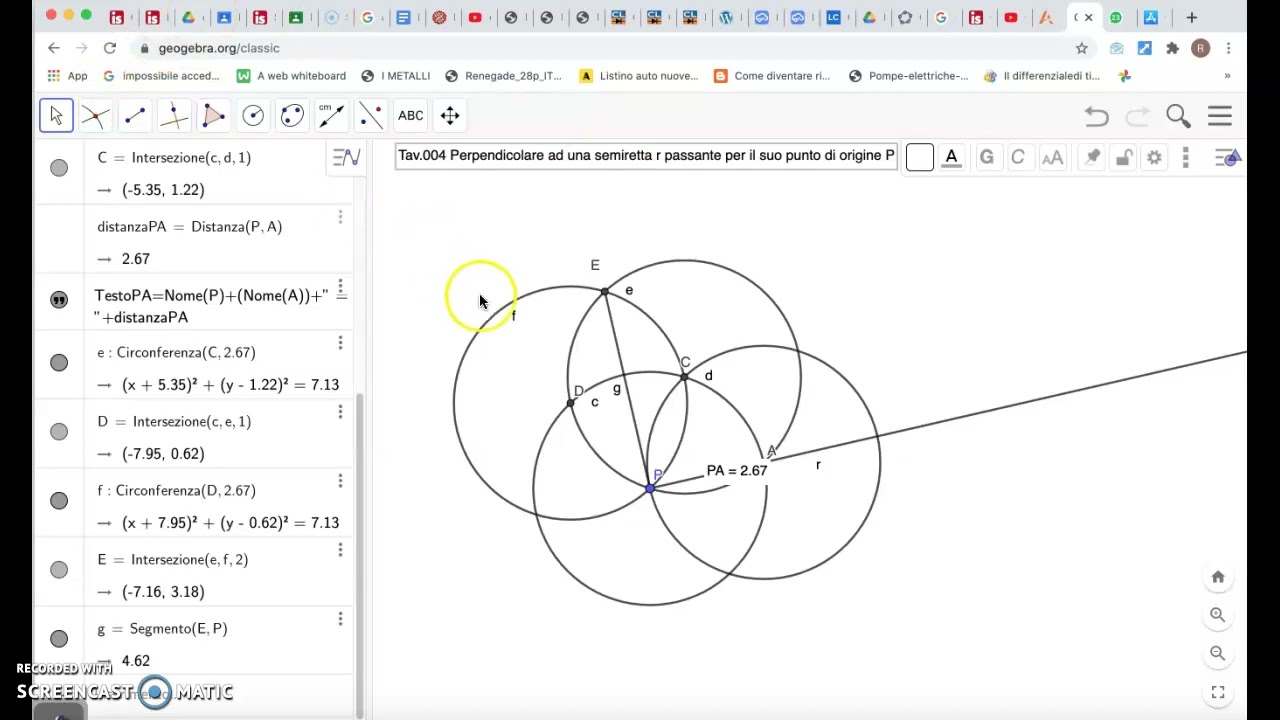Open 'Listino auto nuove...' bookmark
1280x720 pixels.
tap(639, 76)
